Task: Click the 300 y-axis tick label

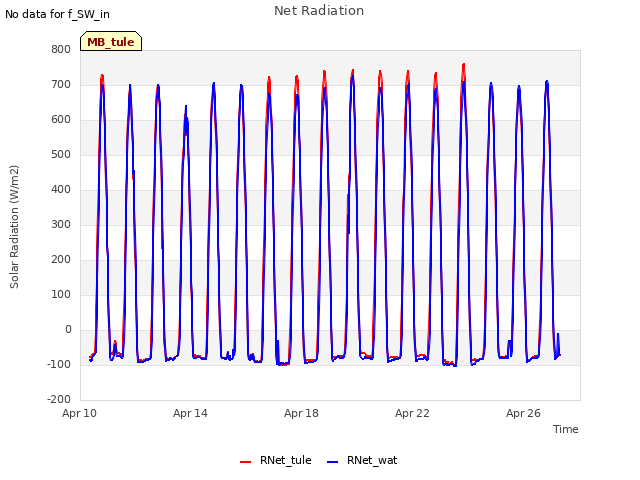Action: tap(61, 224)
